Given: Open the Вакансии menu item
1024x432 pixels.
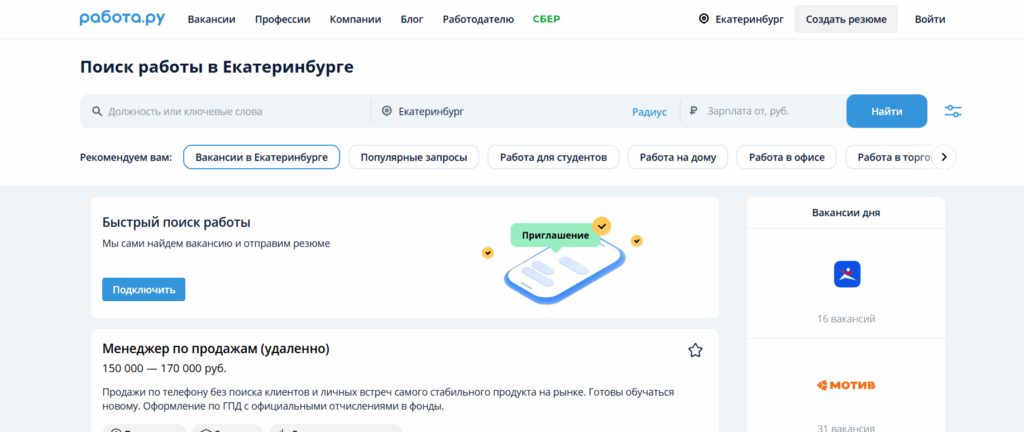Looking at the screenshot, I should 211,19.
